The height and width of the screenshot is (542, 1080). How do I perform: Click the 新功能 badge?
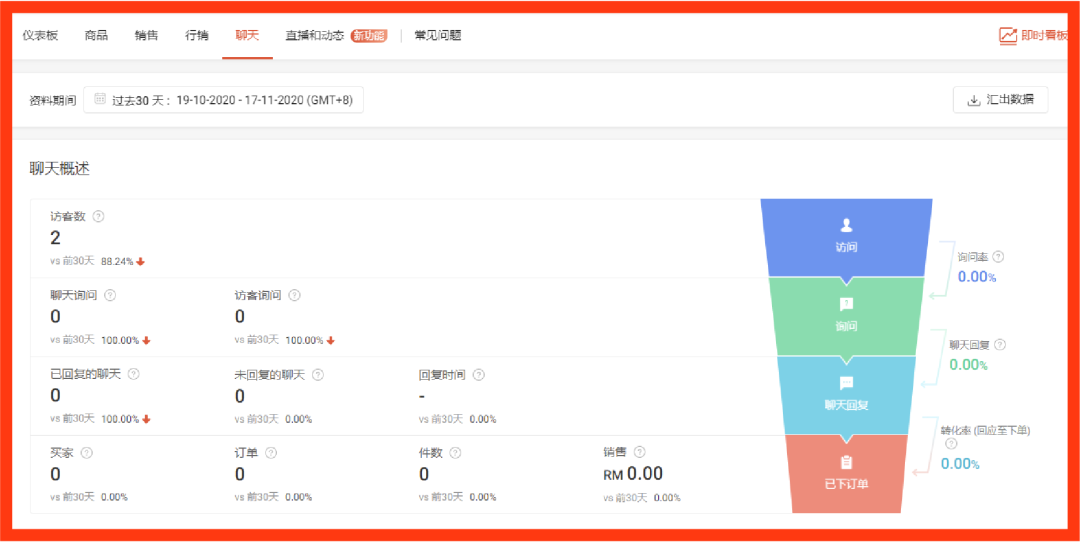pos(368,36)
